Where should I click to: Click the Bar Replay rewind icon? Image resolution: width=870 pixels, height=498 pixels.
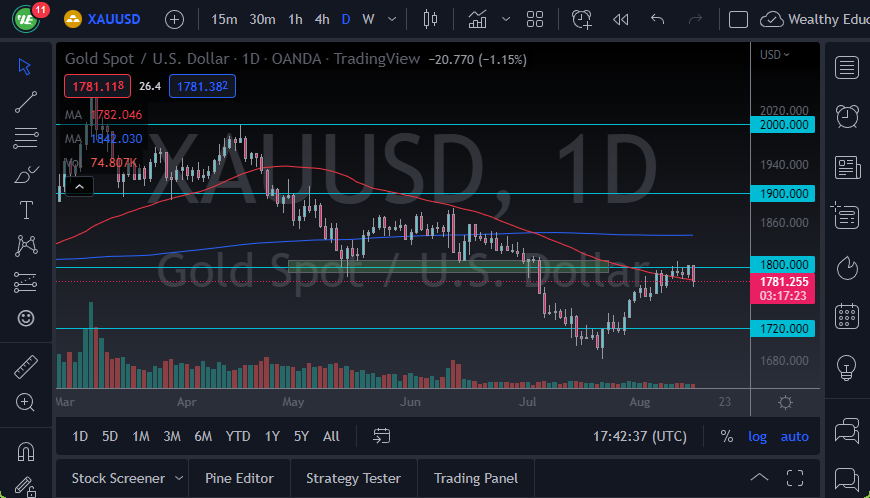coord(620,19)
